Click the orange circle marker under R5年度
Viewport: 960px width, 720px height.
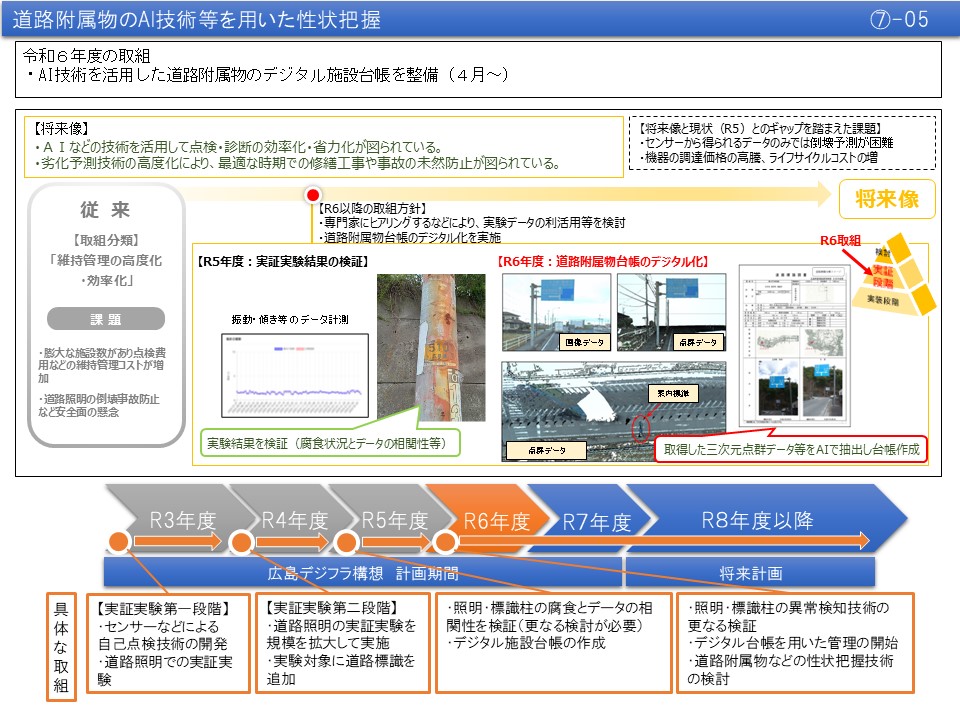click(x=347, y=541)
